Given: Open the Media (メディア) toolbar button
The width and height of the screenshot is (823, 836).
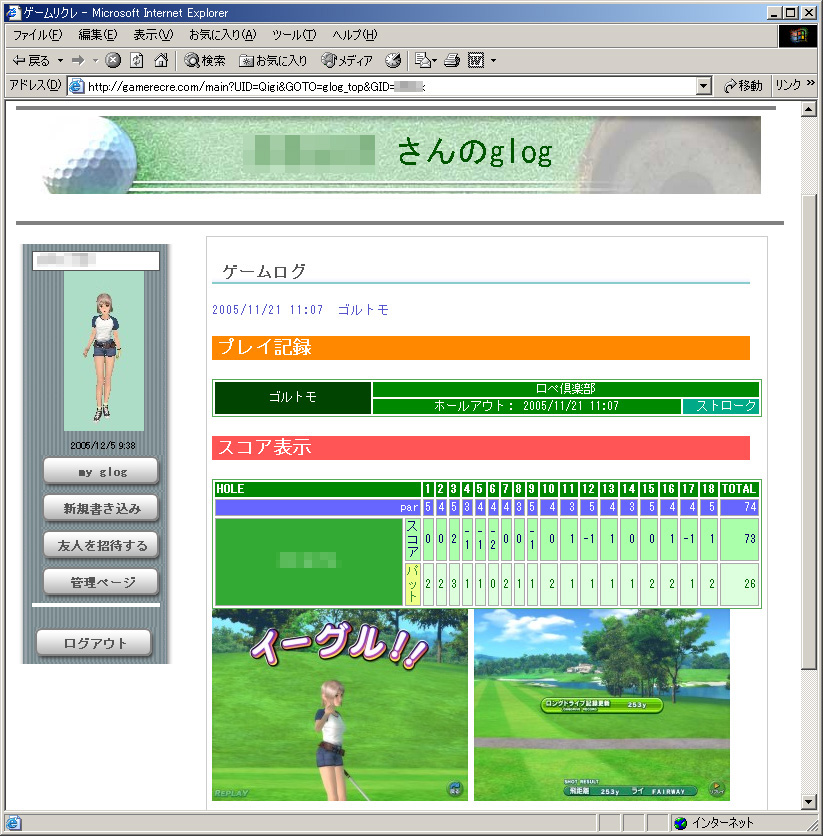Looking at the screenshot, I should coord(347,61).
